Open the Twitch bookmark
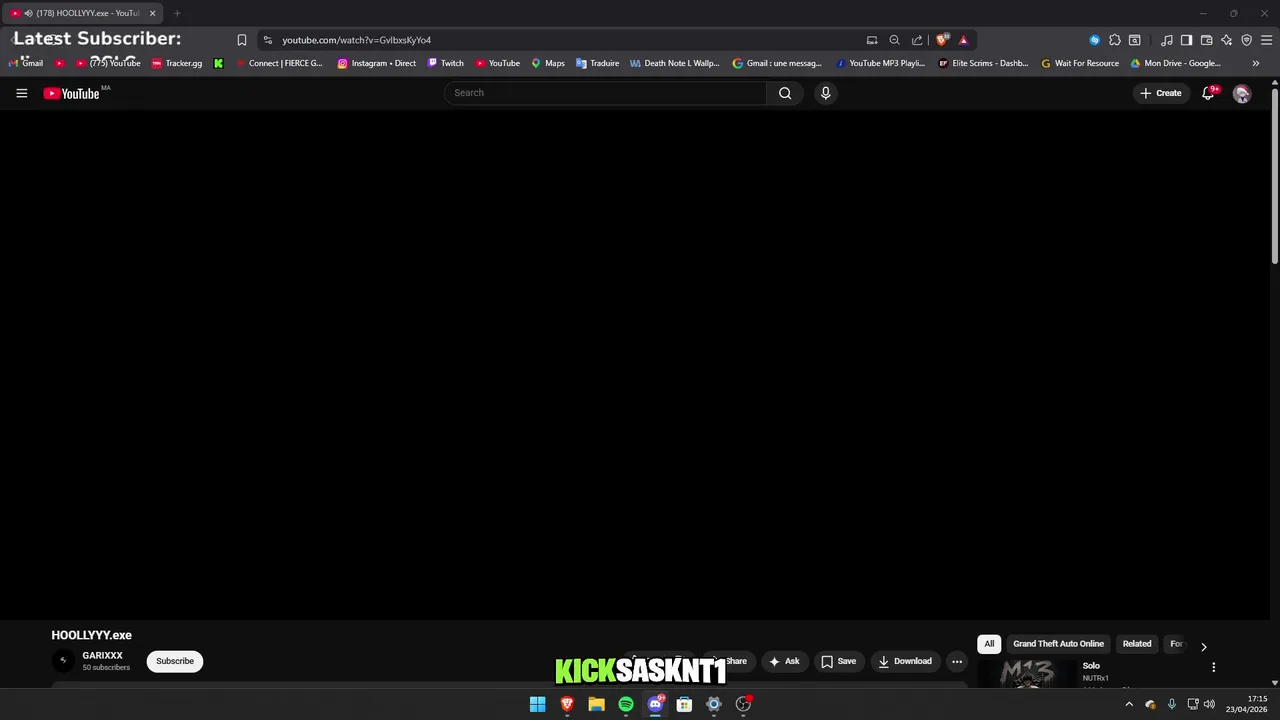The width and height of the screenshot is (1280, 720). pos(446,63)
